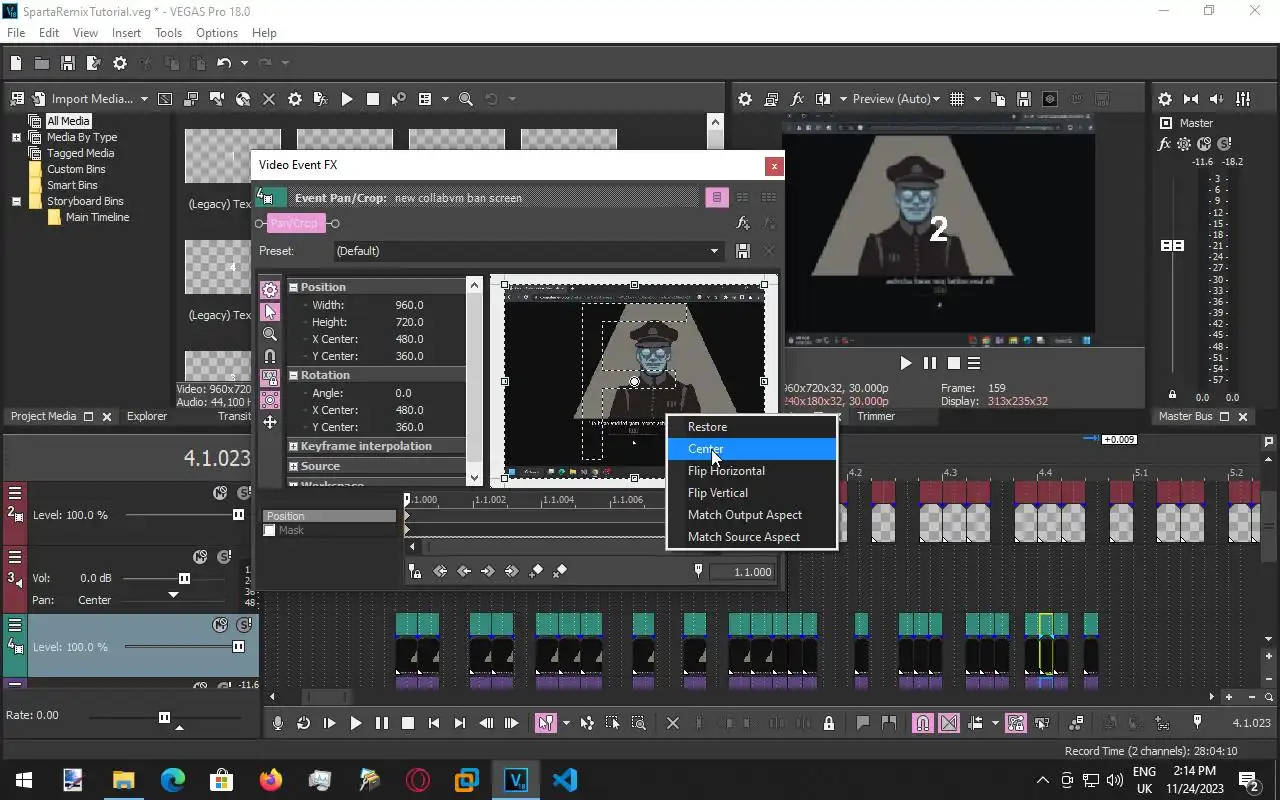1280x800 pixels.
Task: Open the Tools menu
Action: coord(168,32)
